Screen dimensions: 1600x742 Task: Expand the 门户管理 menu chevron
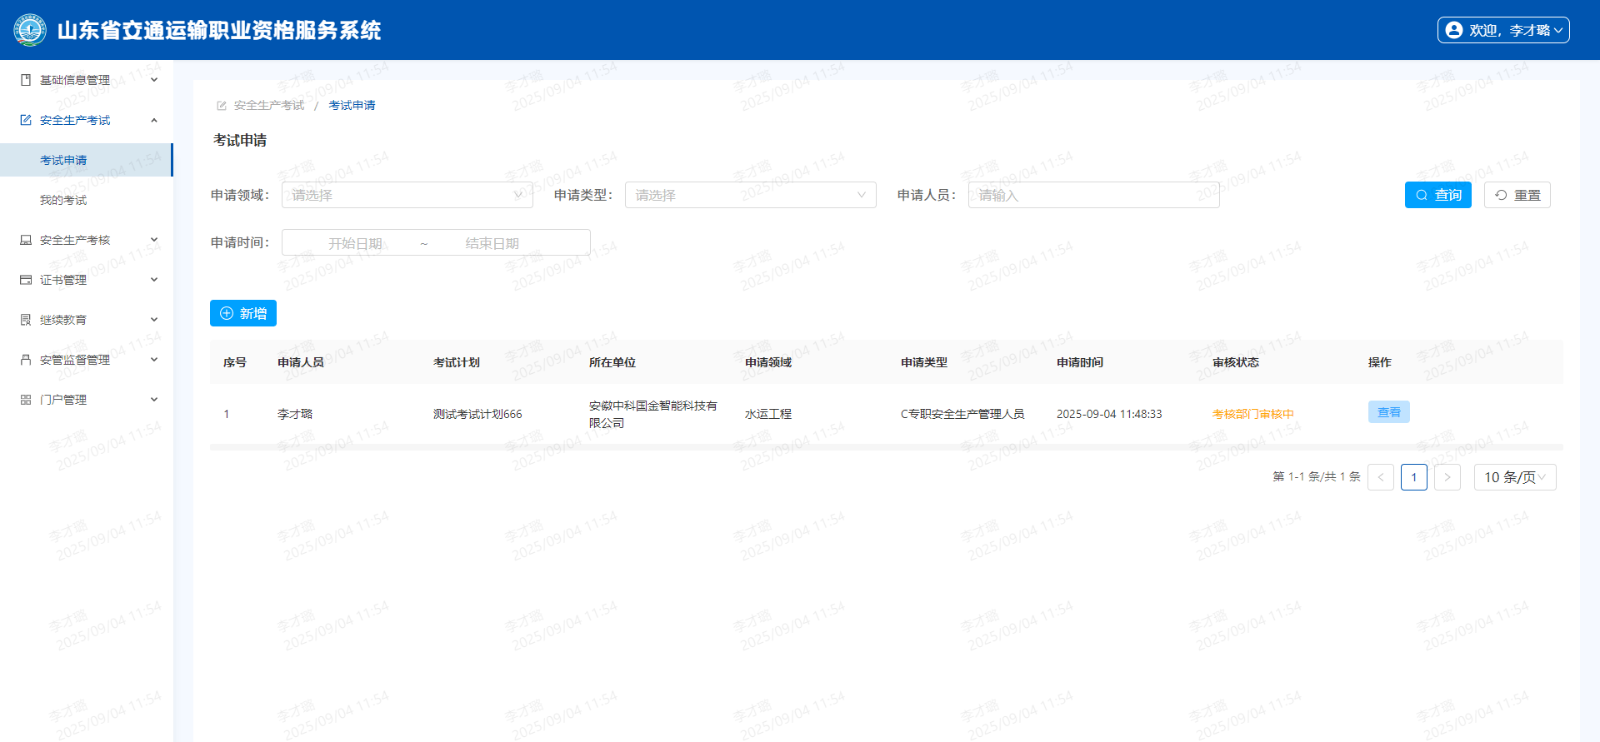click(154, 400)
